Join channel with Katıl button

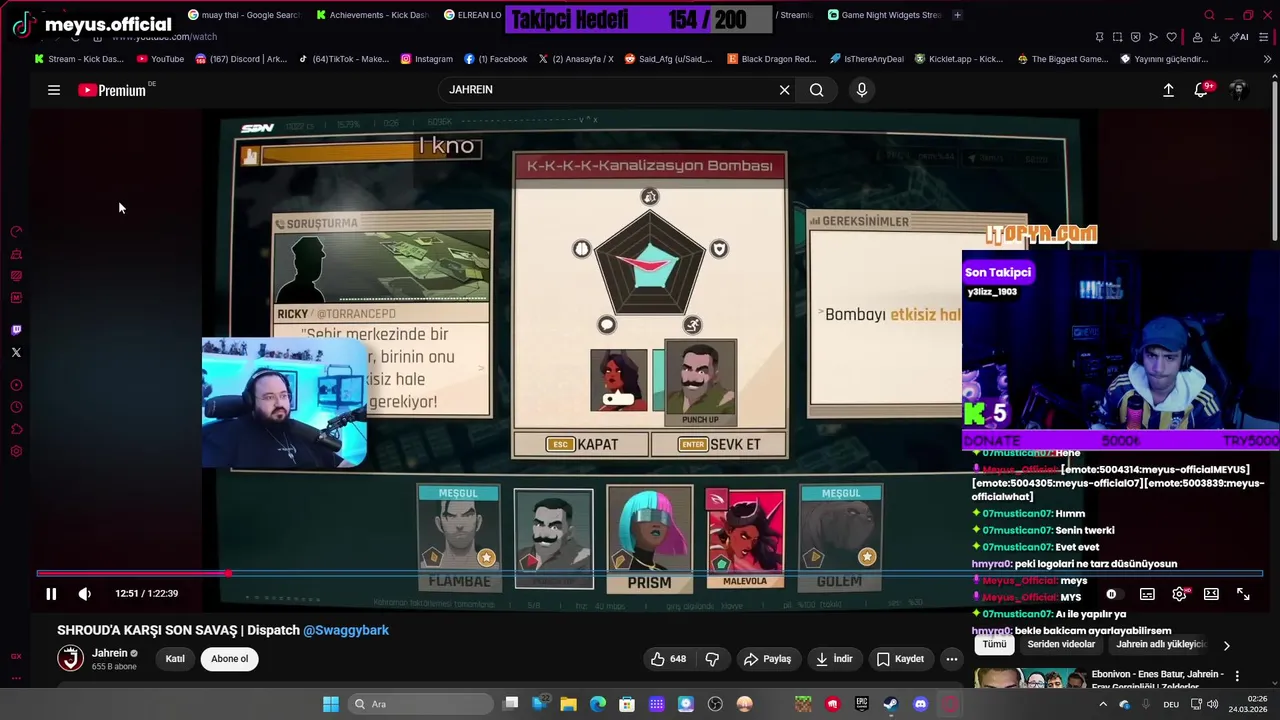(175, 659)
